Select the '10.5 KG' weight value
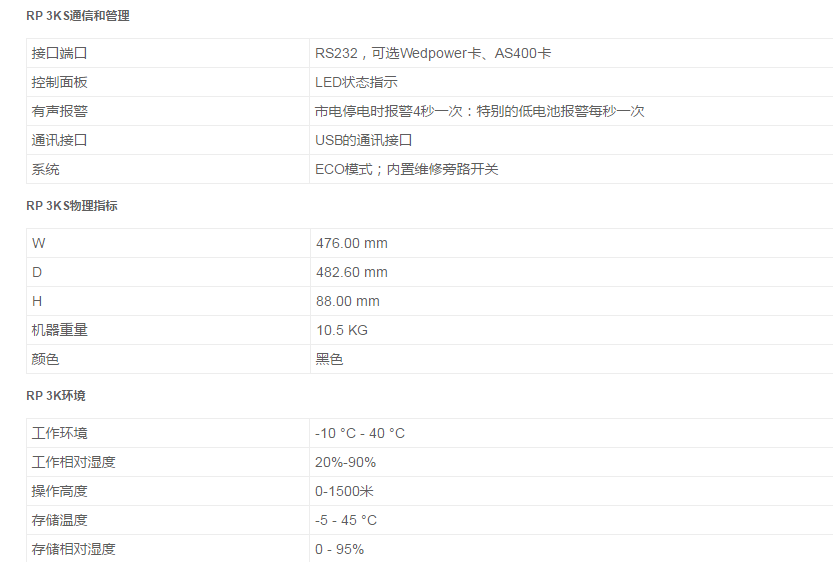 coord(341,330)
